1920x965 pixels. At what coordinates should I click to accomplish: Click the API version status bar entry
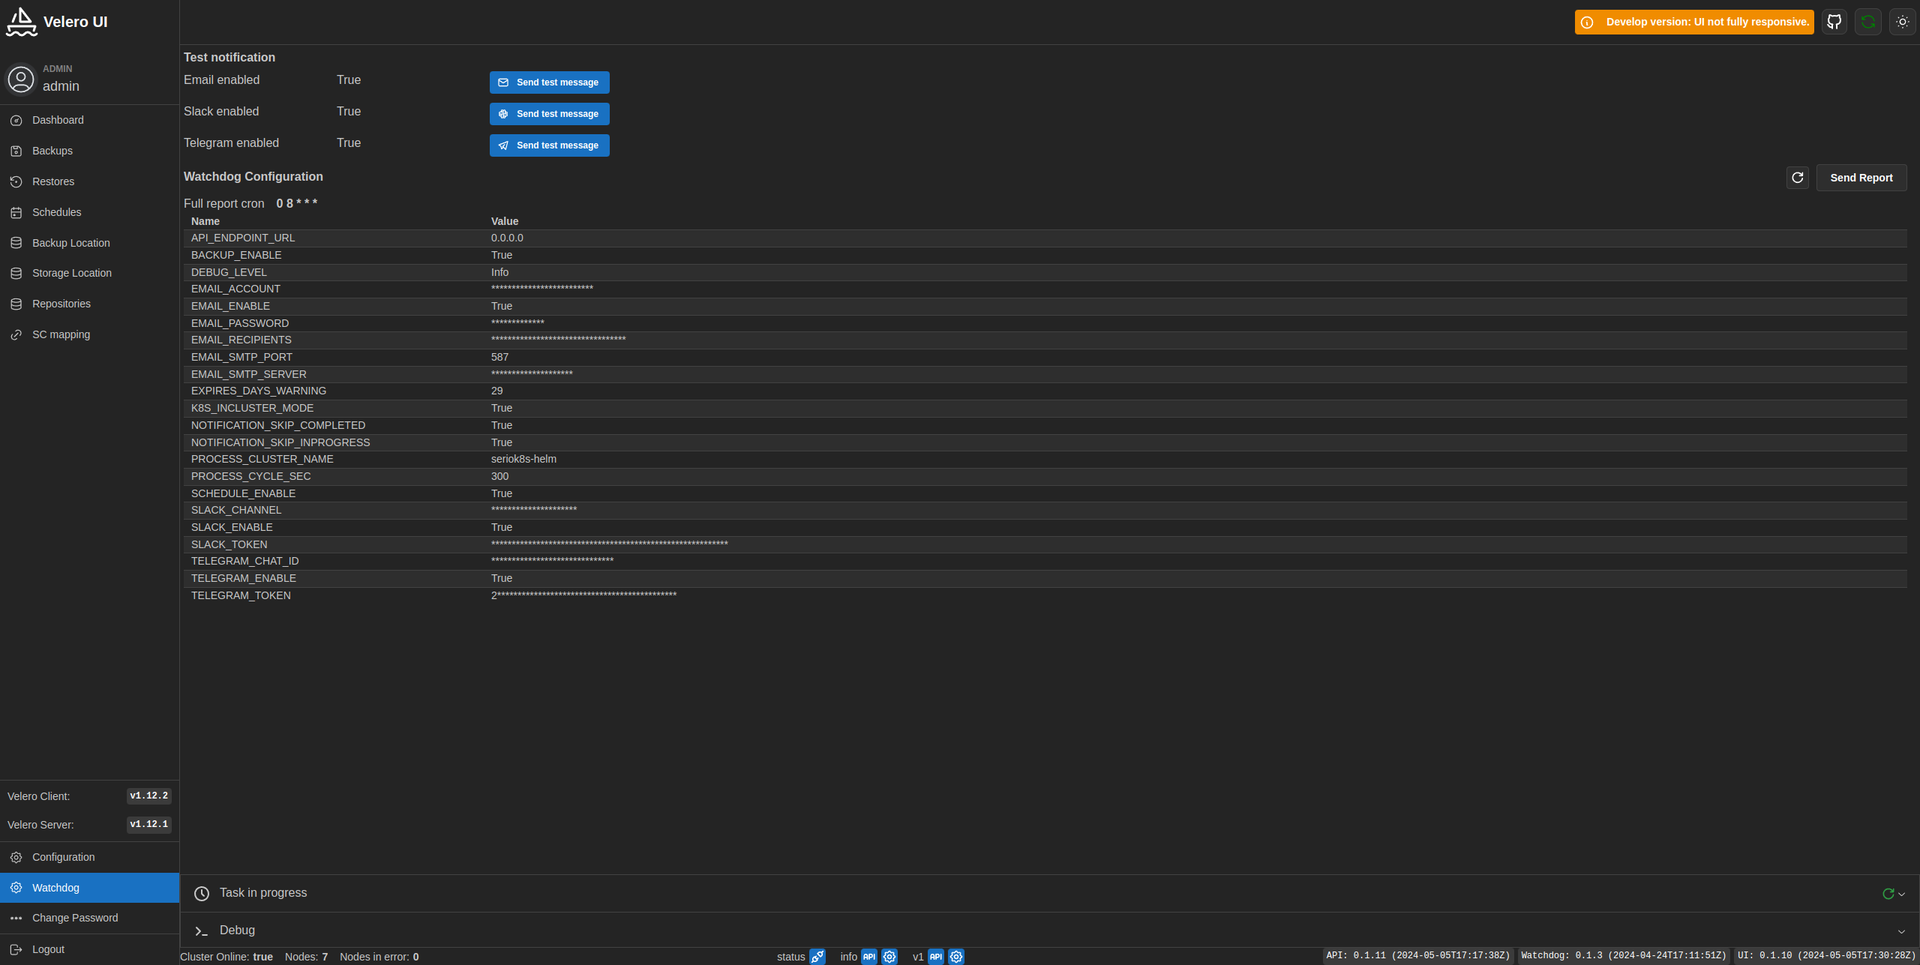(x=1418, y=956)
